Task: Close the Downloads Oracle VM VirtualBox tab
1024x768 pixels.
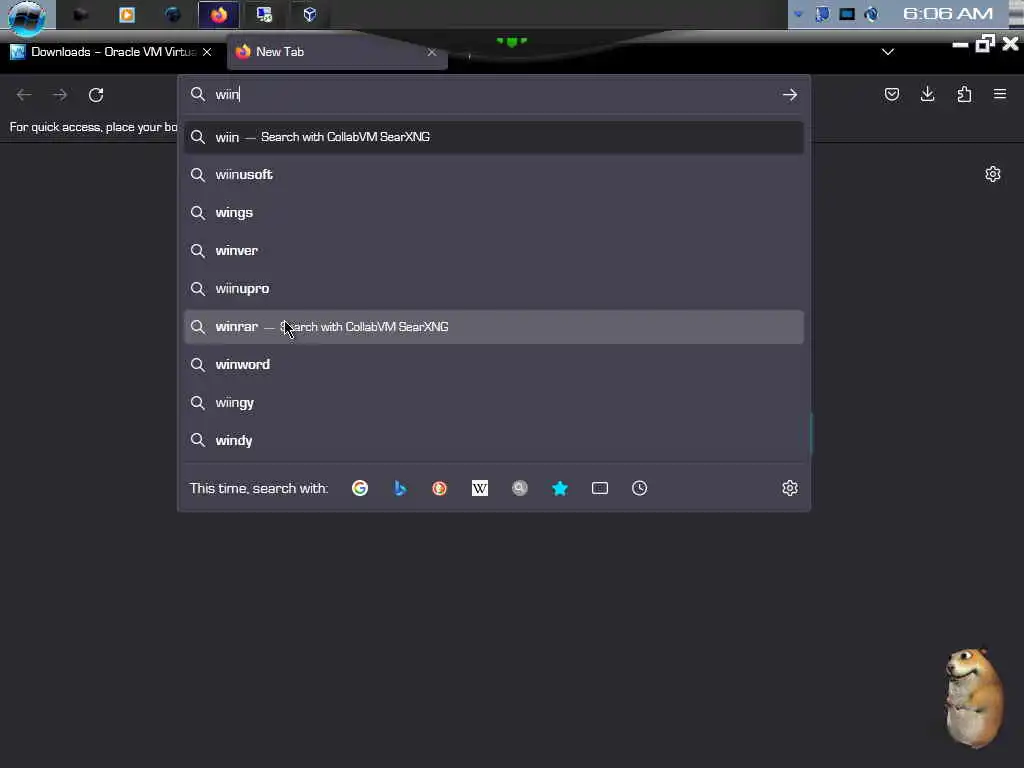Action: [x=206, y=52]
